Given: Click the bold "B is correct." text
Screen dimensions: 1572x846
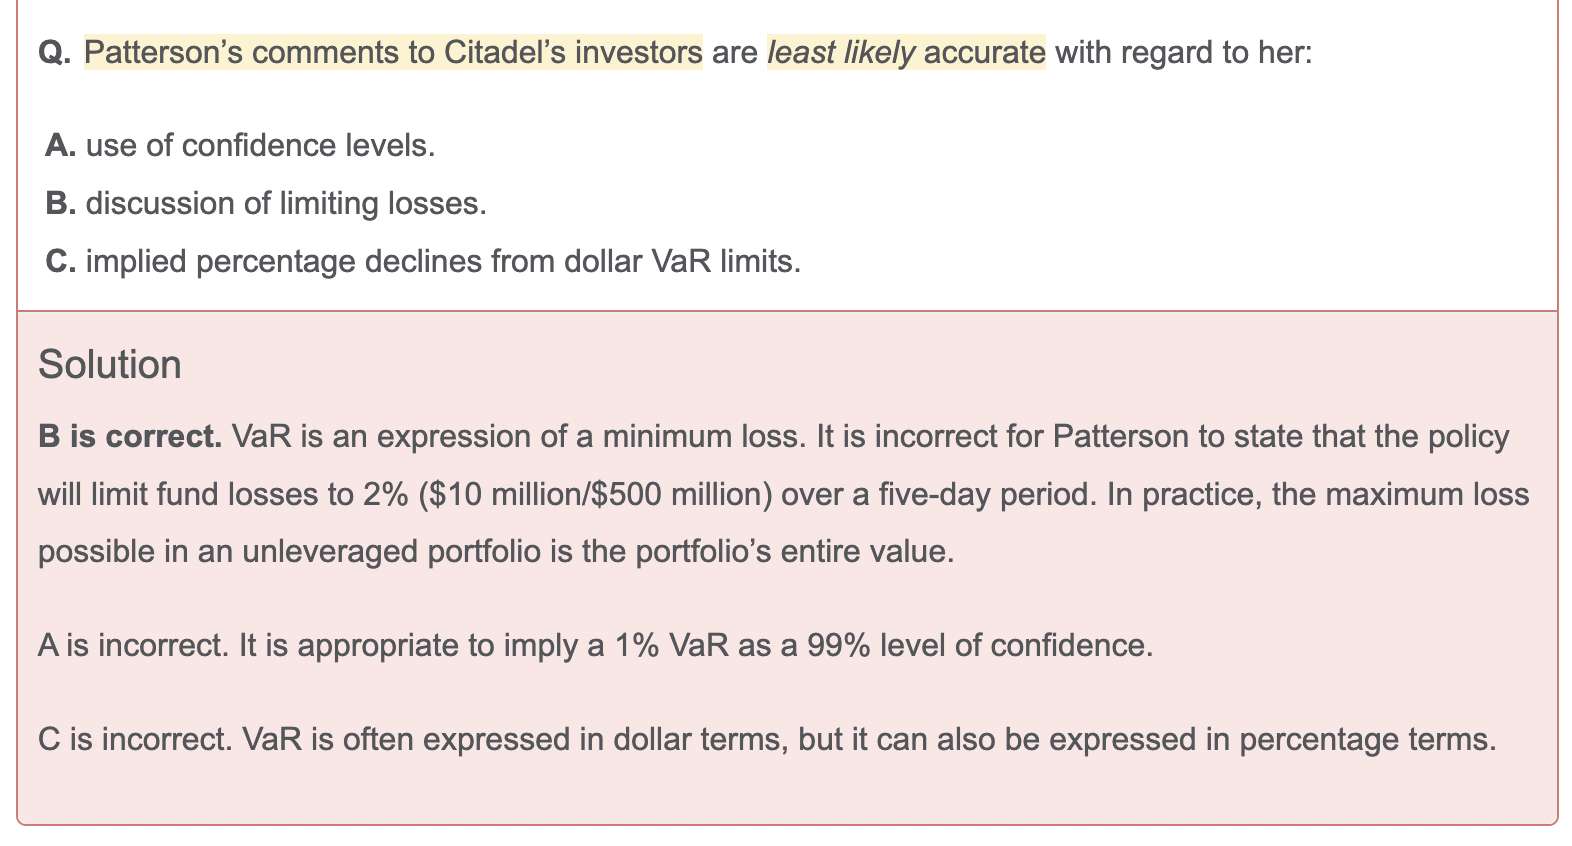Looking at the screenshot, I should (130, 437).
